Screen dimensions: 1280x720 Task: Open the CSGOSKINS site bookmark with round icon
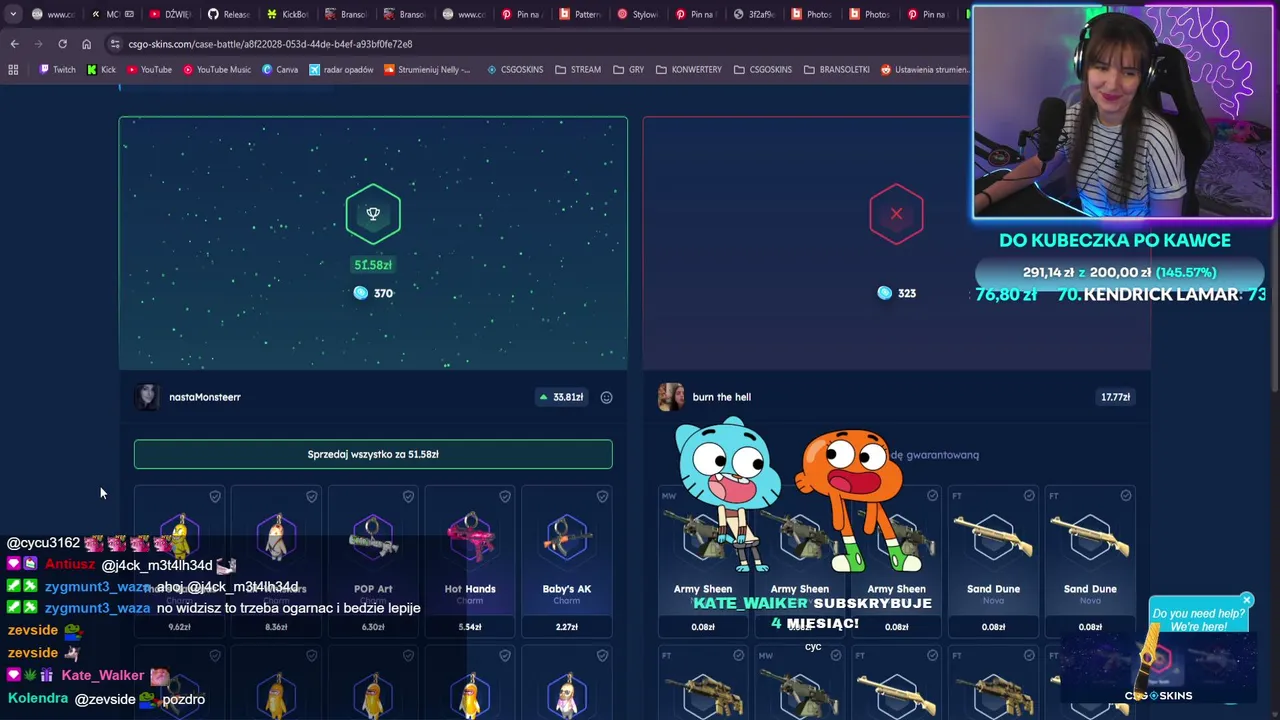tap(515, 70)
